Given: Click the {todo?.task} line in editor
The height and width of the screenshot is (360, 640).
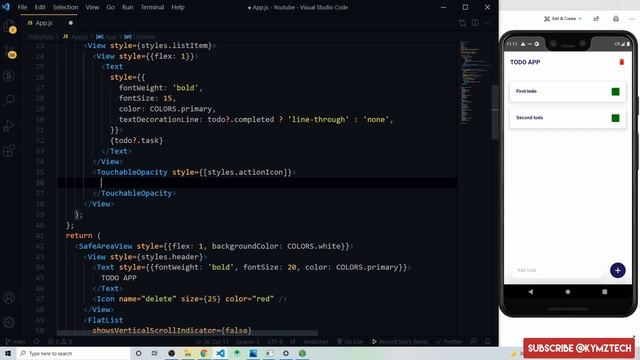Looking at the screenshot, I should (137, 140).
